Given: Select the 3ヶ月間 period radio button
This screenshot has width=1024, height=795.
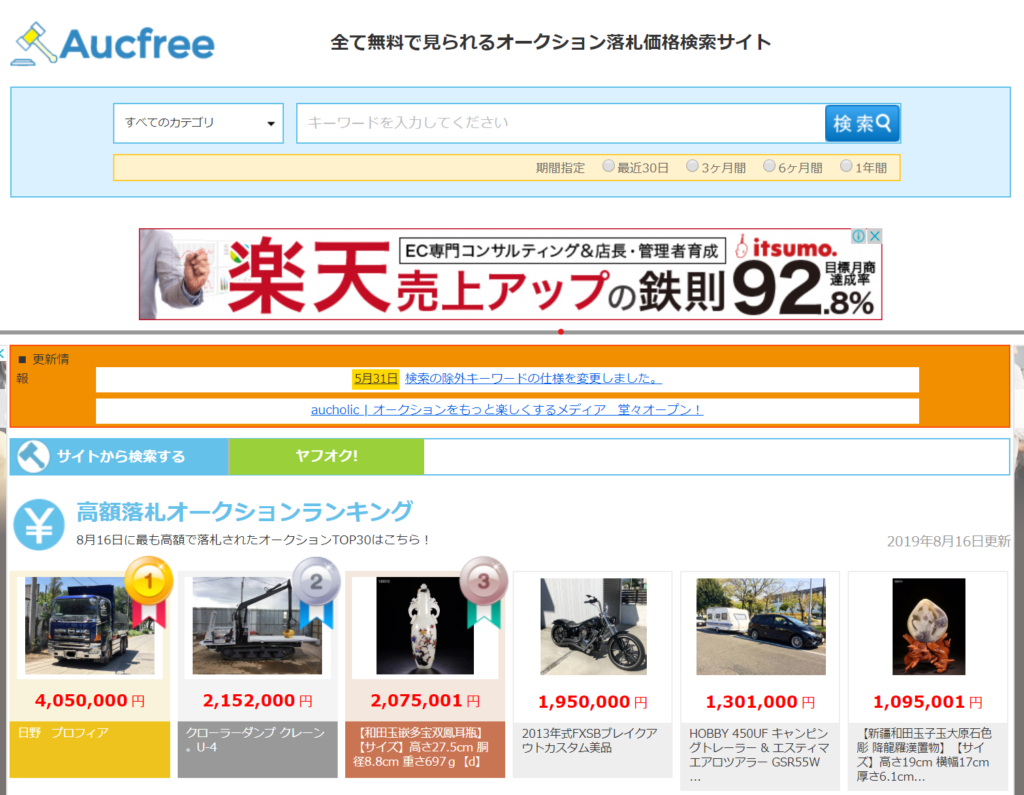Looking at the screenshot, I should (x=692, y=166).
